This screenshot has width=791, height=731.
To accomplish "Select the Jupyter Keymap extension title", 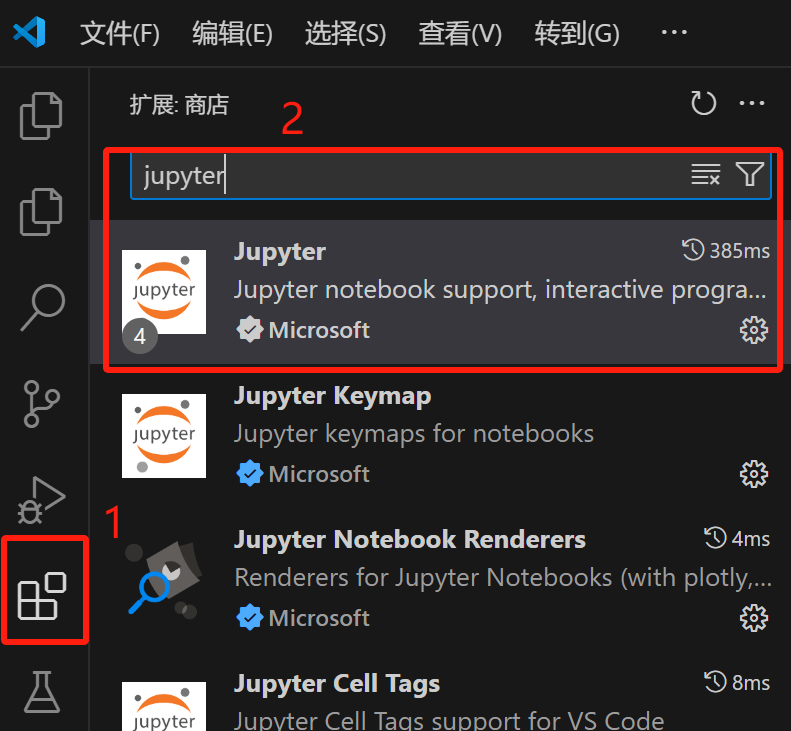I will (332, 396).
